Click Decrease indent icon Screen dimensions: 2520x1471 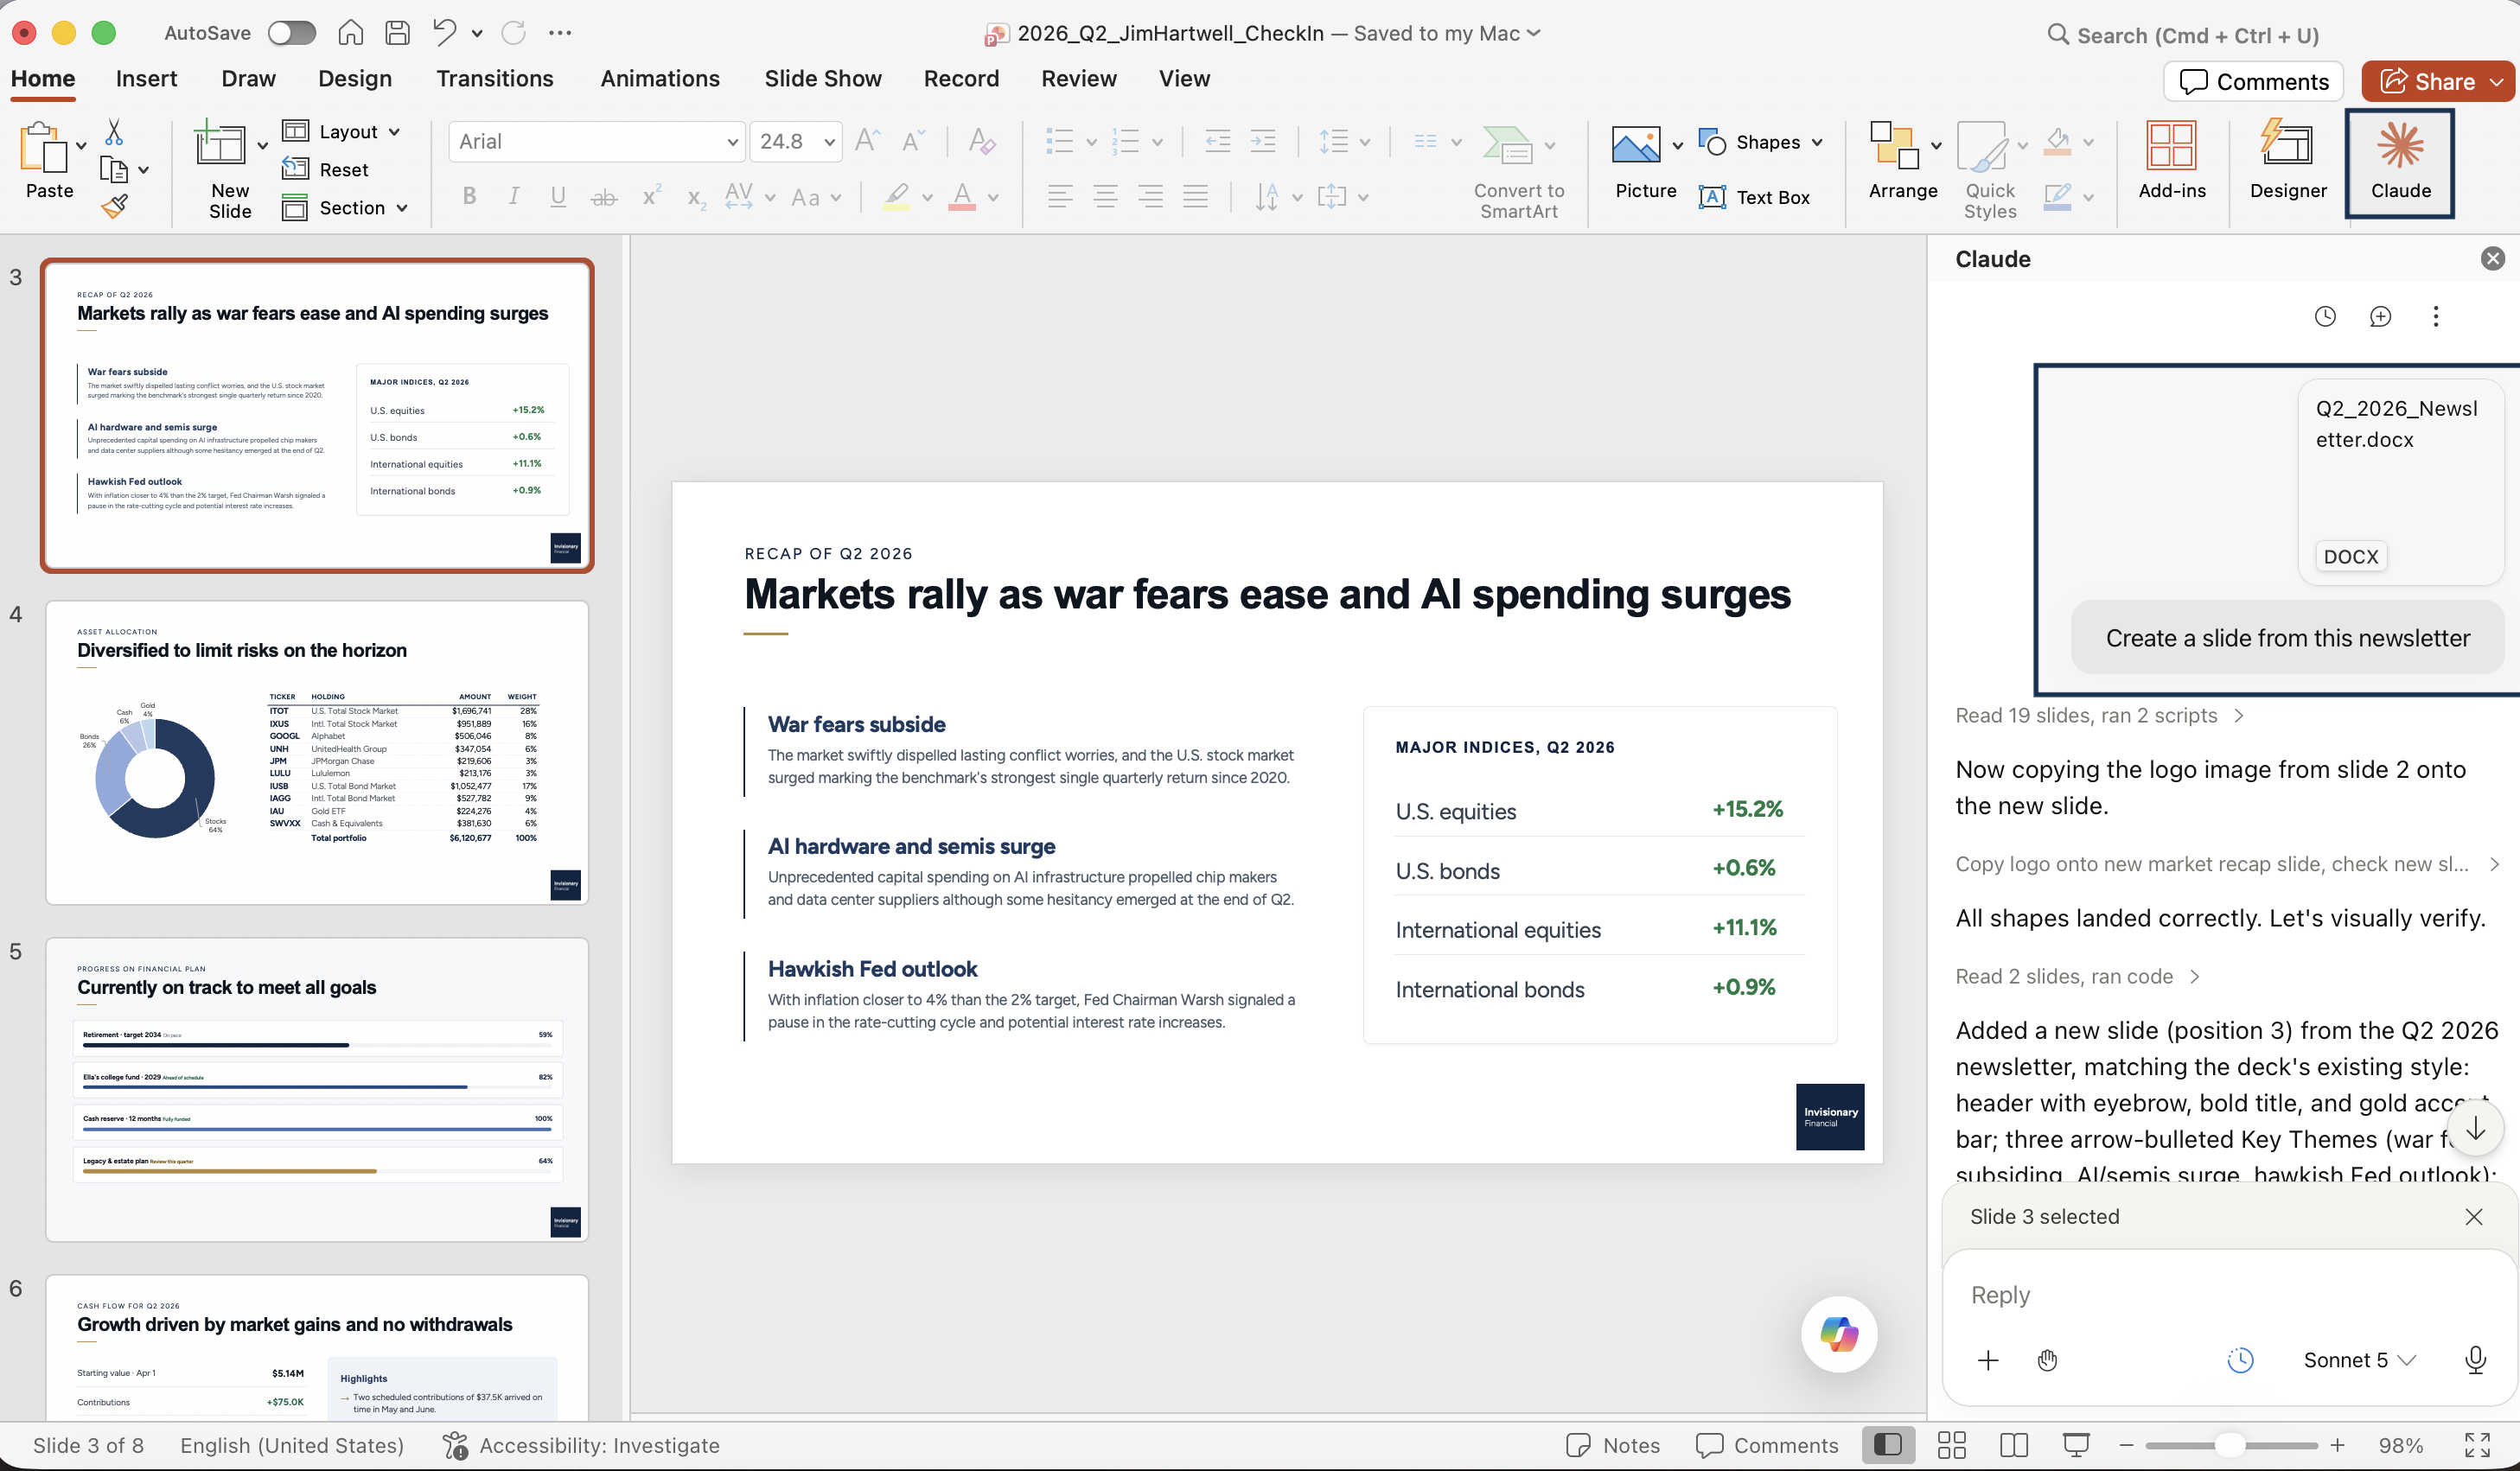tap(1217, 141)
